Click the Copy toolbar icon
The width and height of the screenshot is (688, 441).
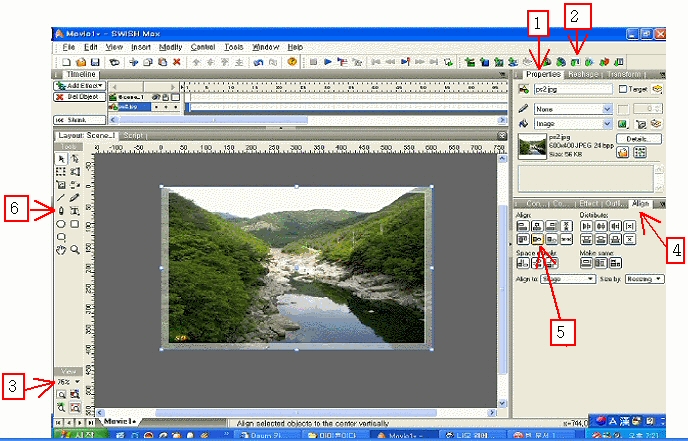pos(148,62)
